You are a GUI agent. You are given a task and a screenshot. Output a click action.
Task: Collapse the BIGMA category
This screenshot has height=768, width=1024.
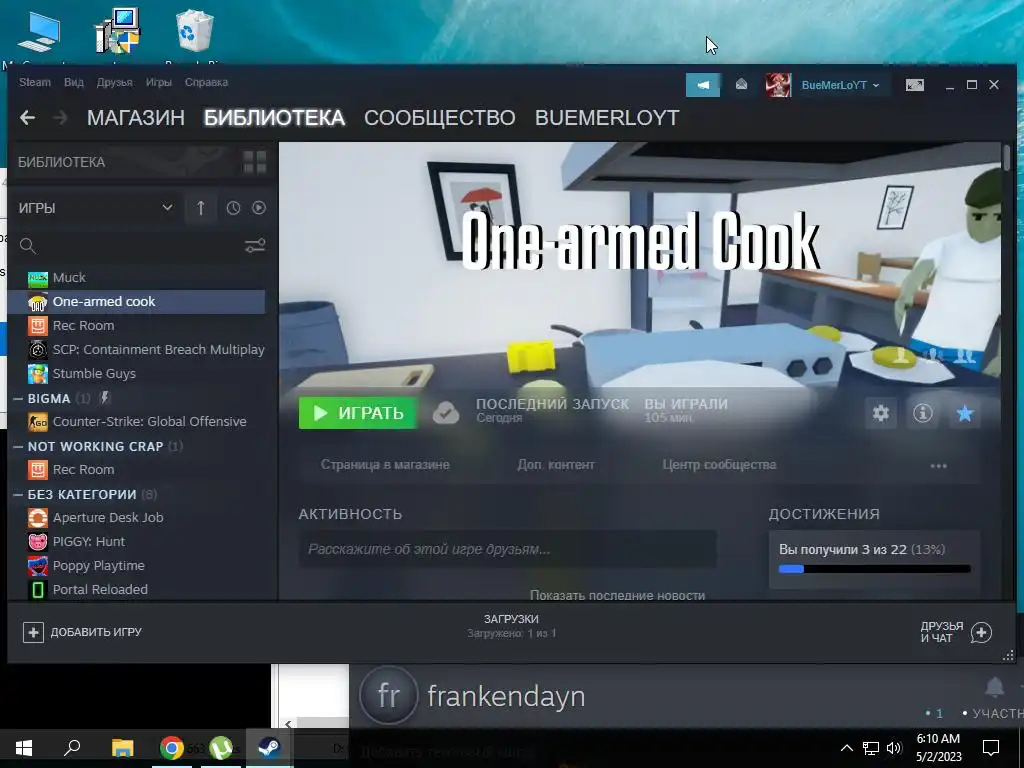[18, 398]
